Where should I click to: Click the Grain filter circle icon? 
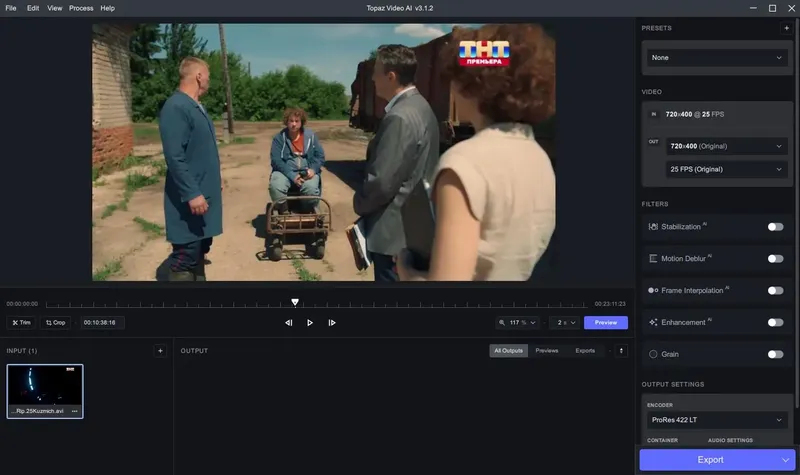pyautogui.click(x=653, y=354)
